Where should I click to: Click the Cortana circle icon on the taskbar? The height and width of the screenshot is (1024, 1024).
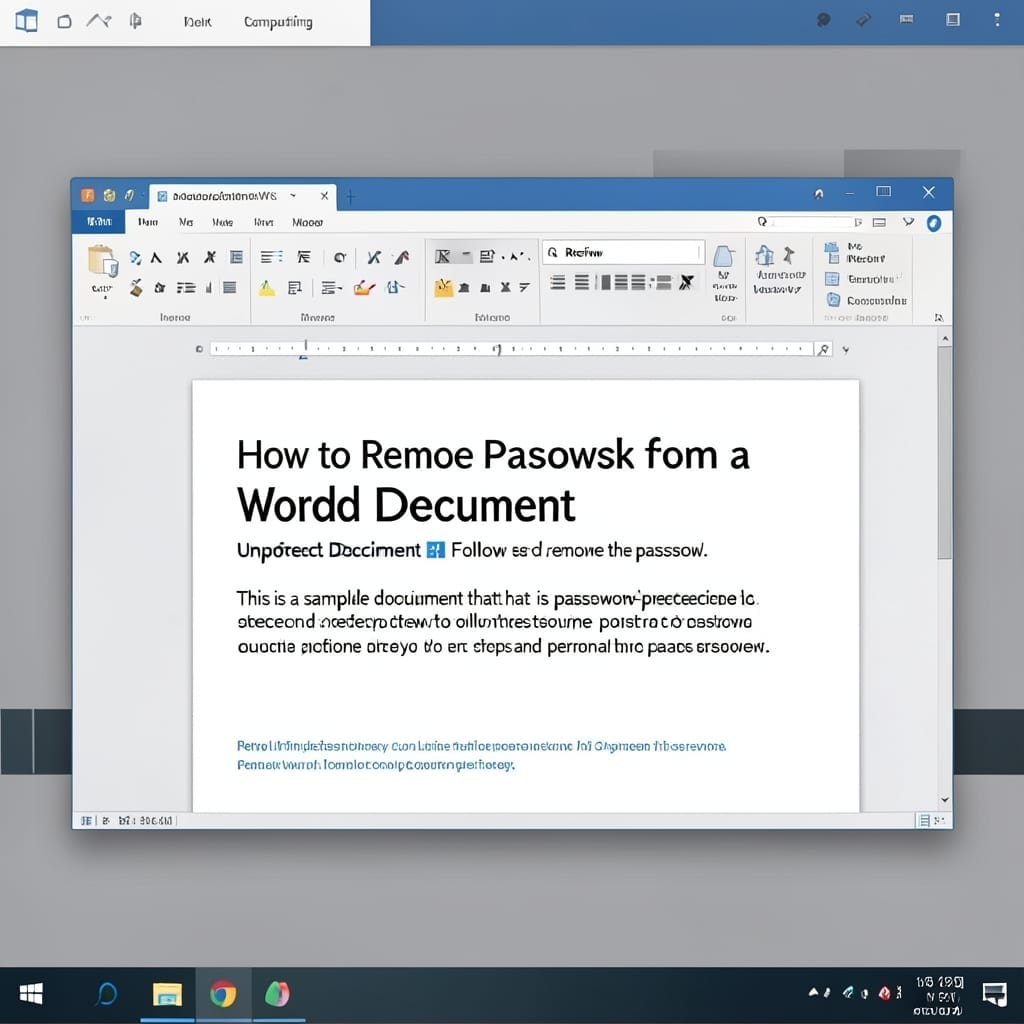[106, 995]
